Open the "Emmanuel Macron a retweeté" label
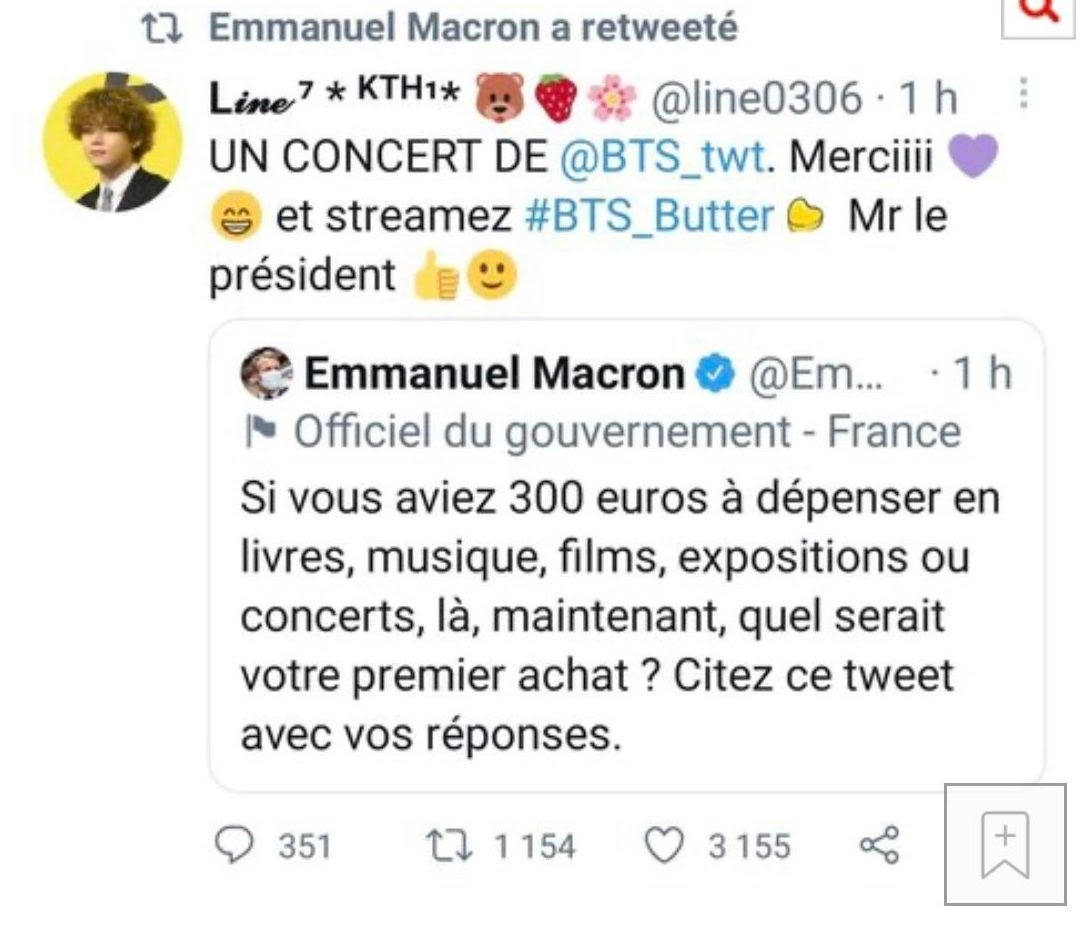The width and height of the screenshot is (1086, 931). pyautogui.click(x=473, y=28)
